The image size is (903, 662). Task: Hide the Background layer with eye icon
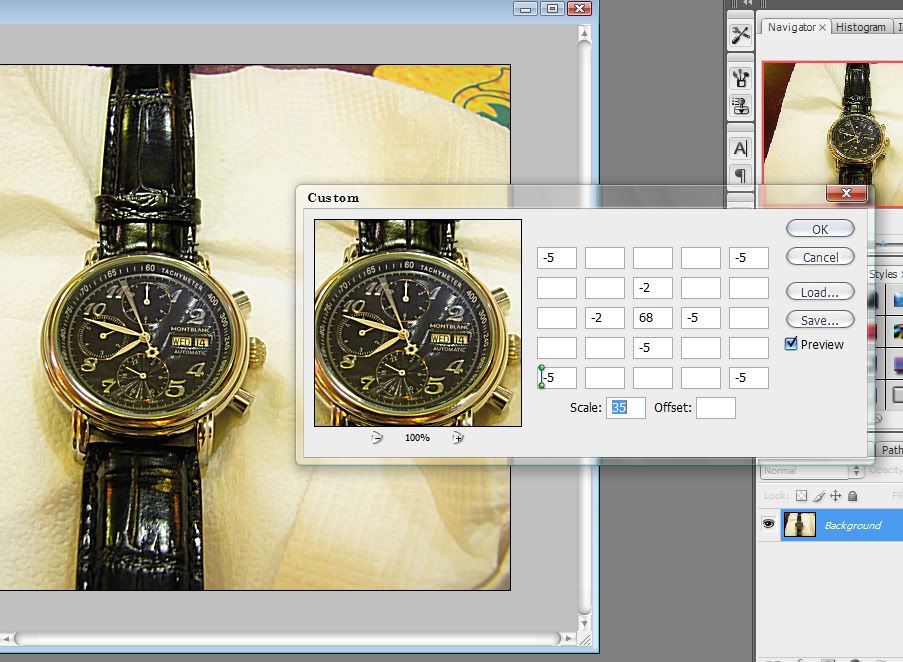coord(768,524)
